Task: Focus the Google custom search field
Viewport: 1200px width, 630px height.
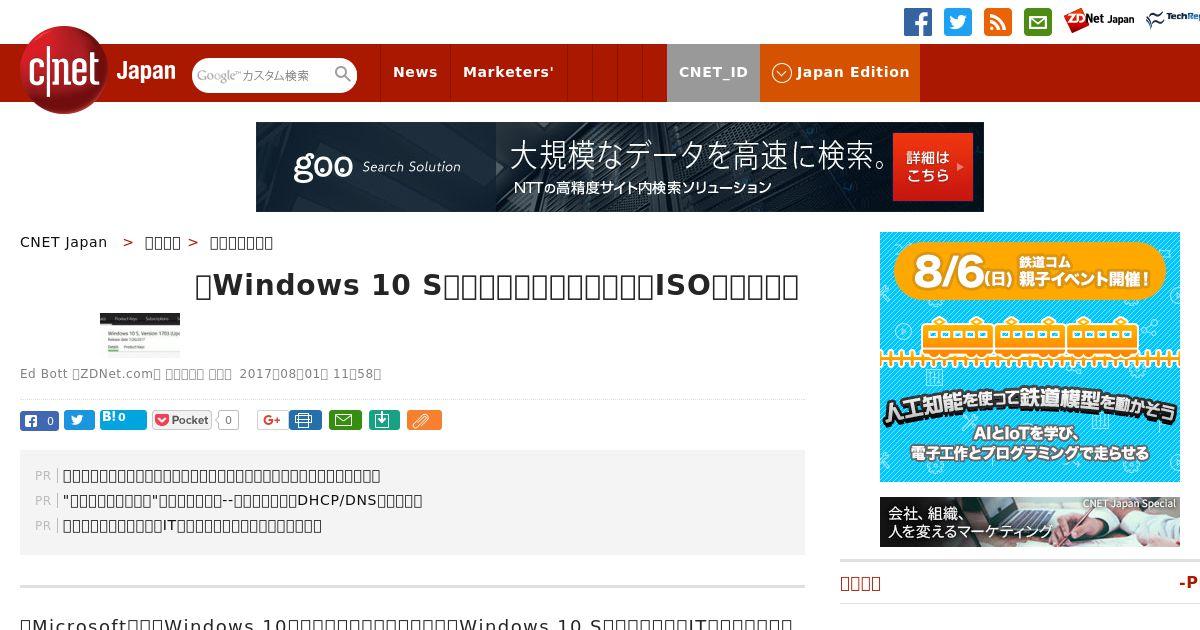Action: click(262, 75)
